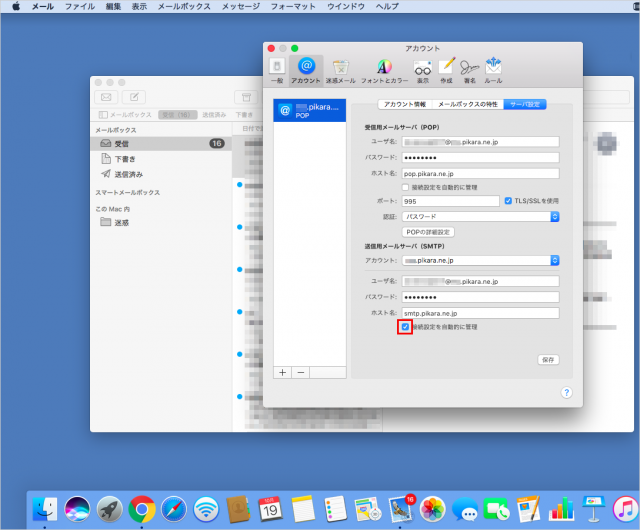
Task: Select pikara POP account in list
Action: (x=309, y=110)
